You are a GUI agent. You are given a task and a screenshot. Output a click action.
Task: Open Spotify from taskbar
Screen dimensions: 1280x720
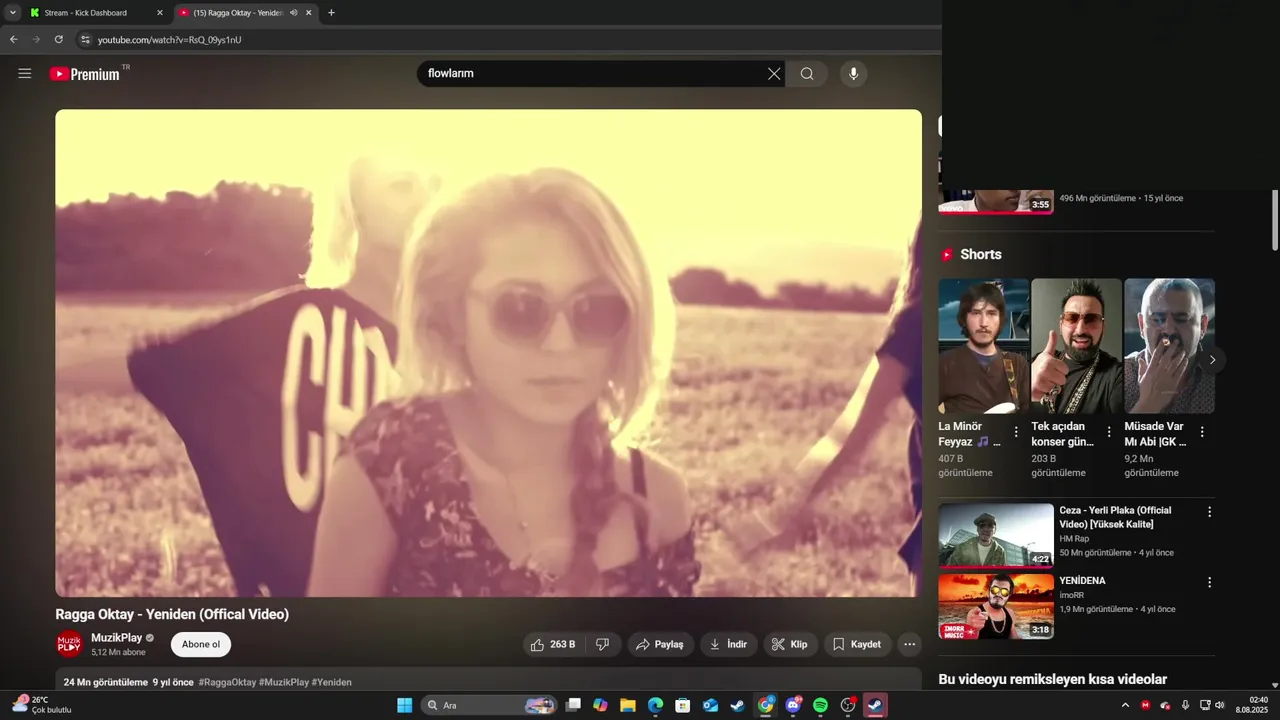pyautogui.click(x=821, y=705)
